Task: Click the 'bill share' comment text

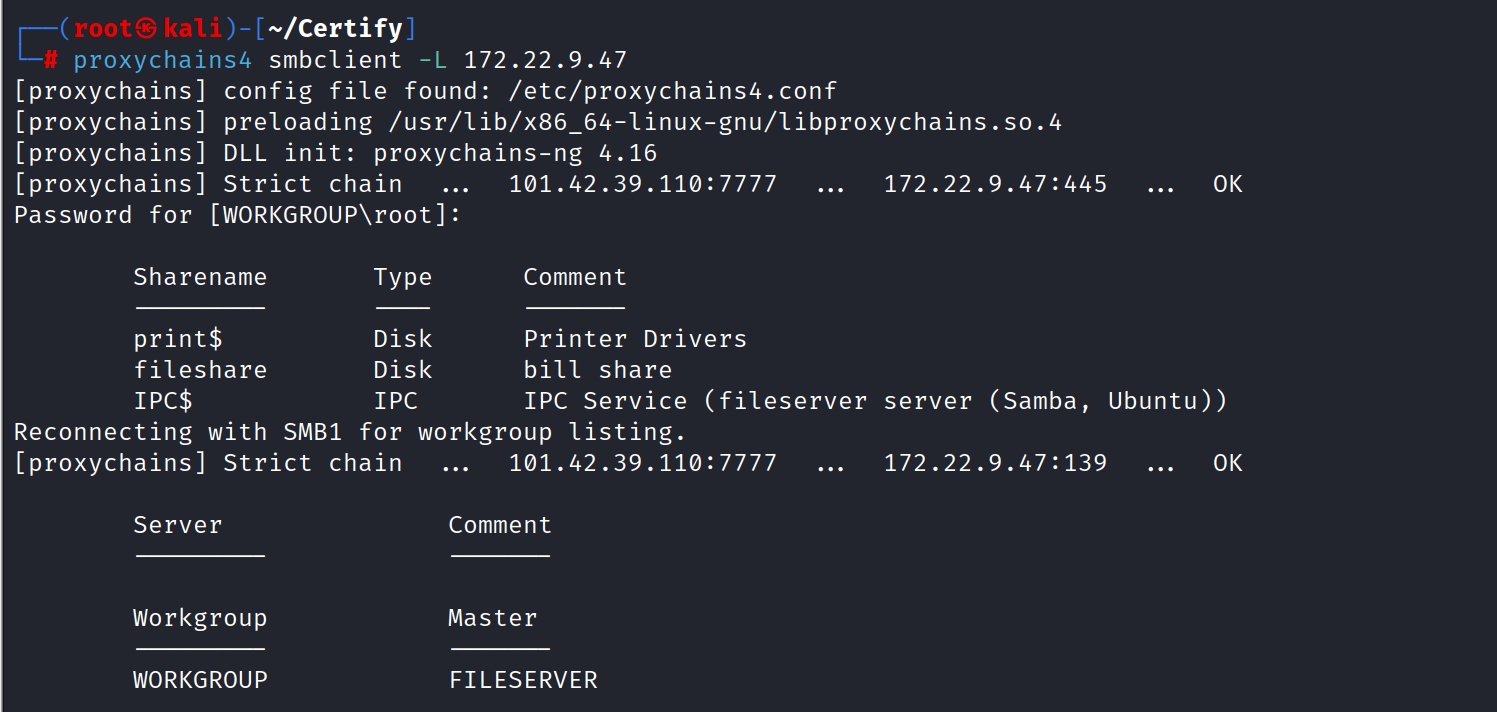Action: (597, 370)
